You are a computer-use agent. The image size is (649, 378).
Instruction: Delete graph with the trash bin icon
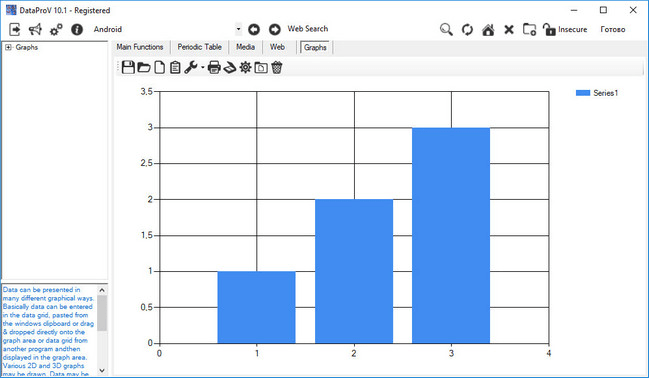tap(277, 67)
